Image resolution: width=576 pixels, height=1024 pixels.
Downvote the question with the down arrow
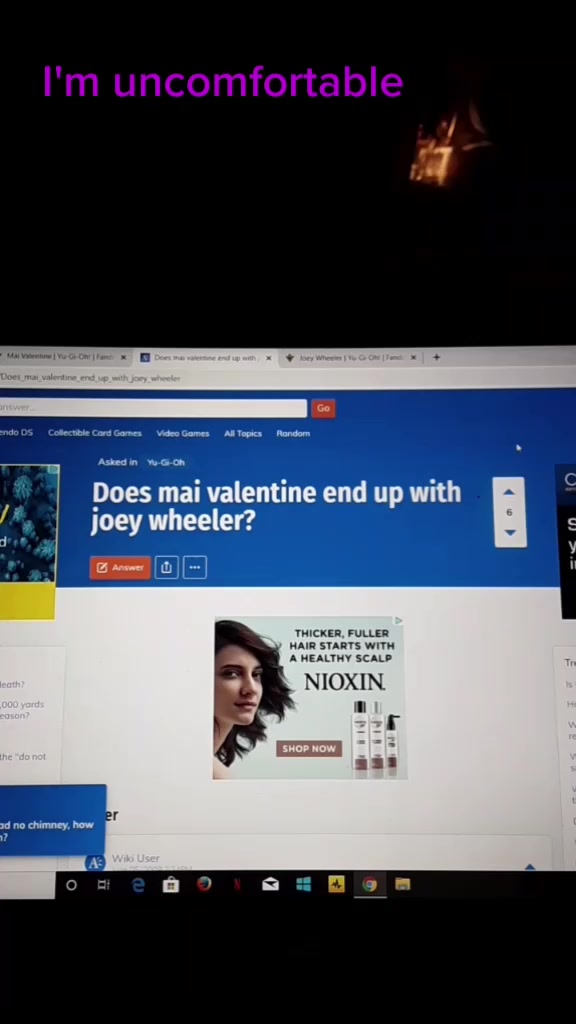[509, 532]
